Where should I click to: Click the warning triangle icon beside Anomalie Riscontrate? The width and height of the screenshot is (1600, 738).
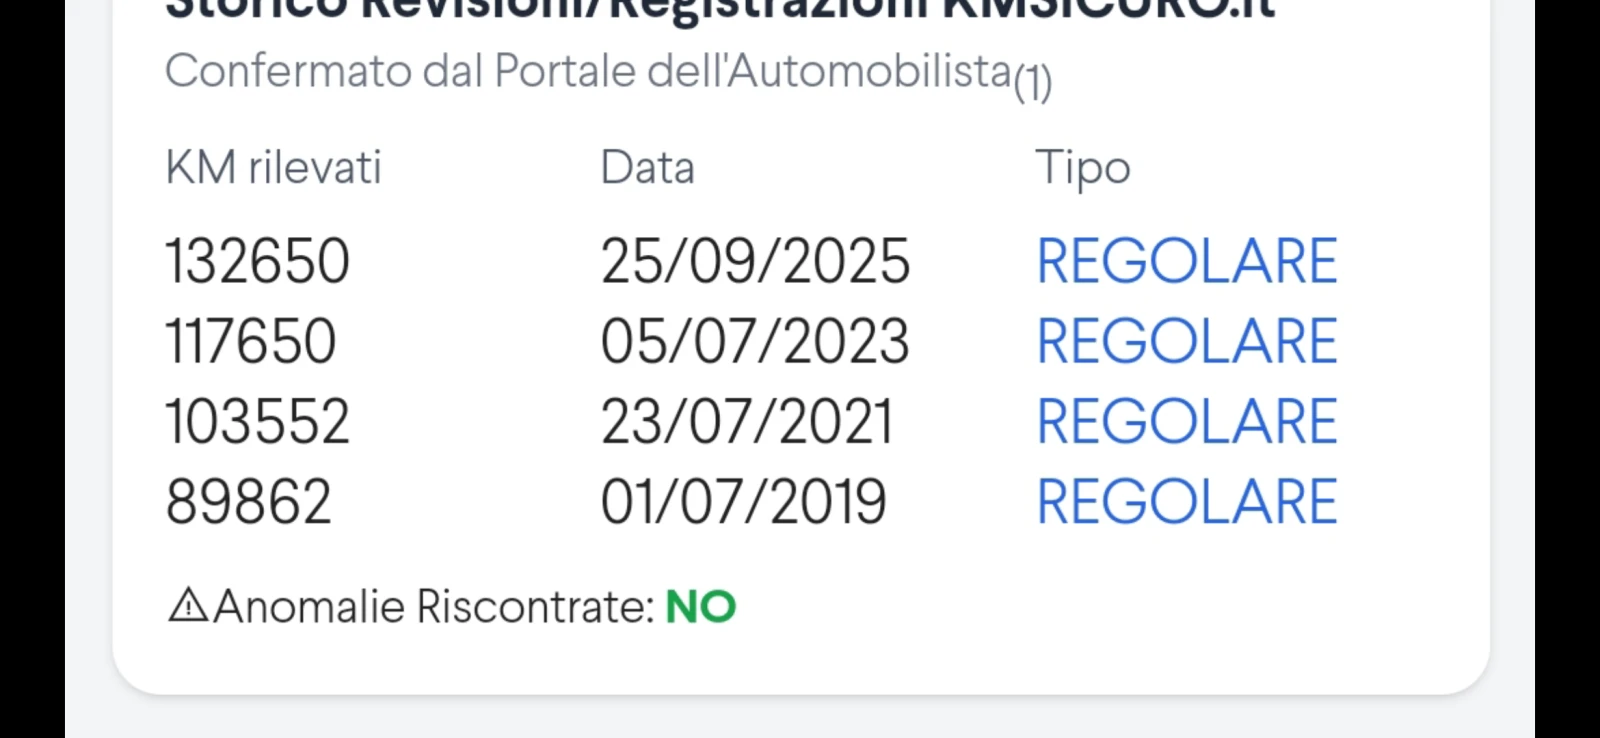pyautogui.click(x=188, y=606)
